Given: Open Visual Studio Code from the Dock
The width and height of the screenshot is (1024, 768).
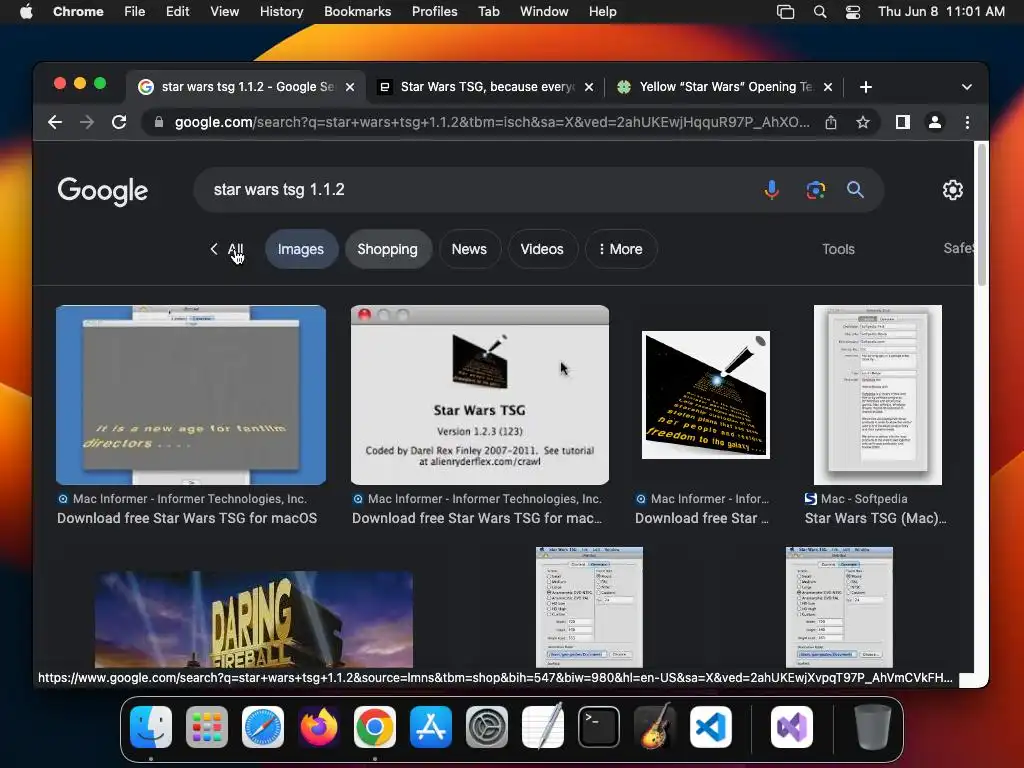Looking at the screenshot, I should pos(711,727).
